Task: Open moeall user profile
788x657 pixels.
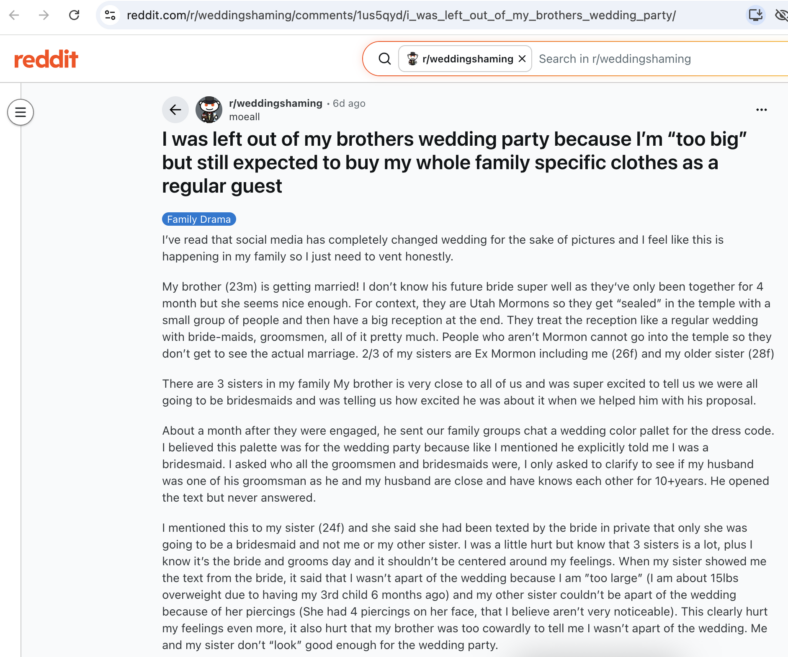Action: click(244, 117)
